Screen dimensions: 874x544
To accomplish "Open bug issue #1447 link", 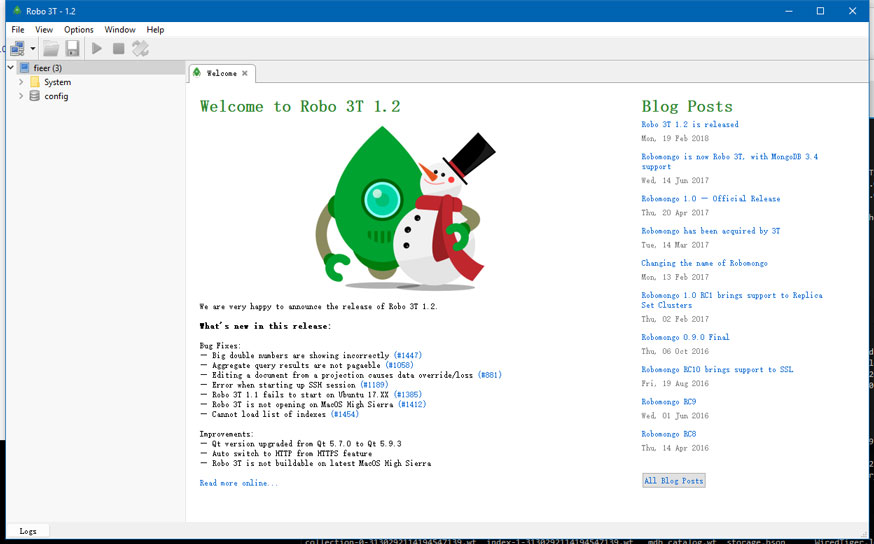I will click(407, 356).
